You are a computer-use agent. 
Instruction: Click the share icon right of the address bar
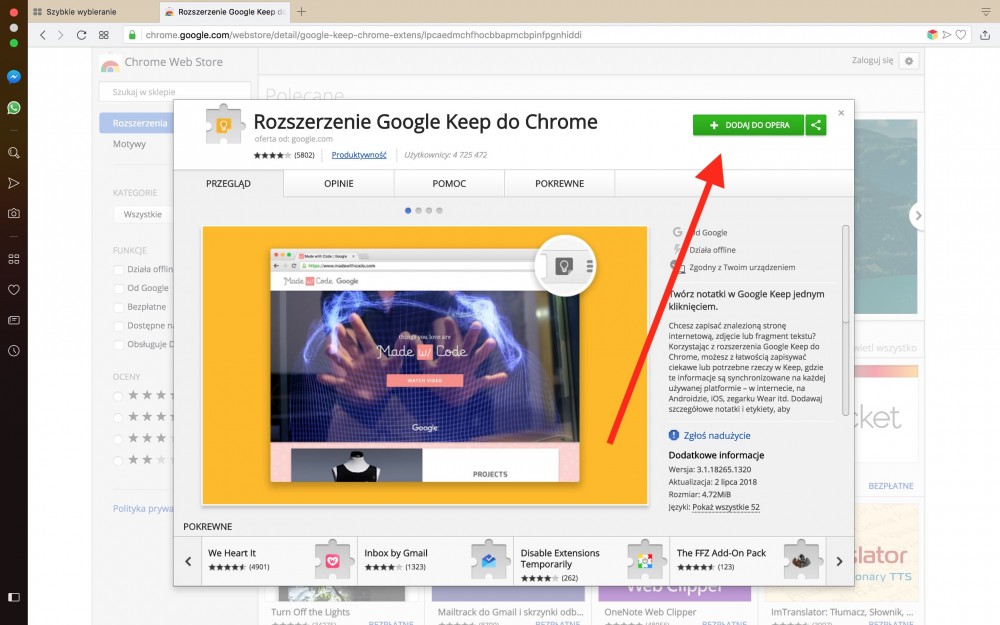pyautogui.click(x=985, y=35)
